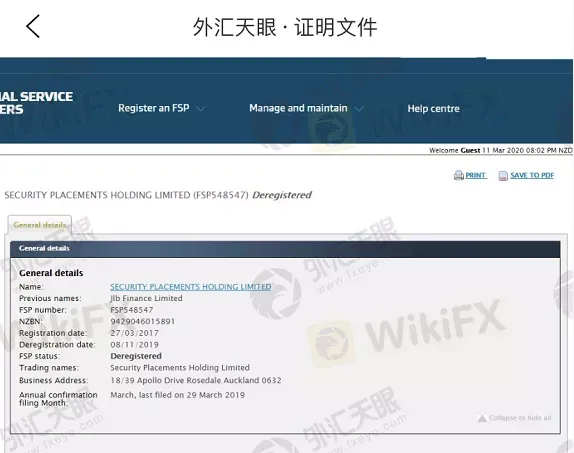Click Collapse to hide all
This screenshot has height=453, width=574.
click(x=520, y=418)
